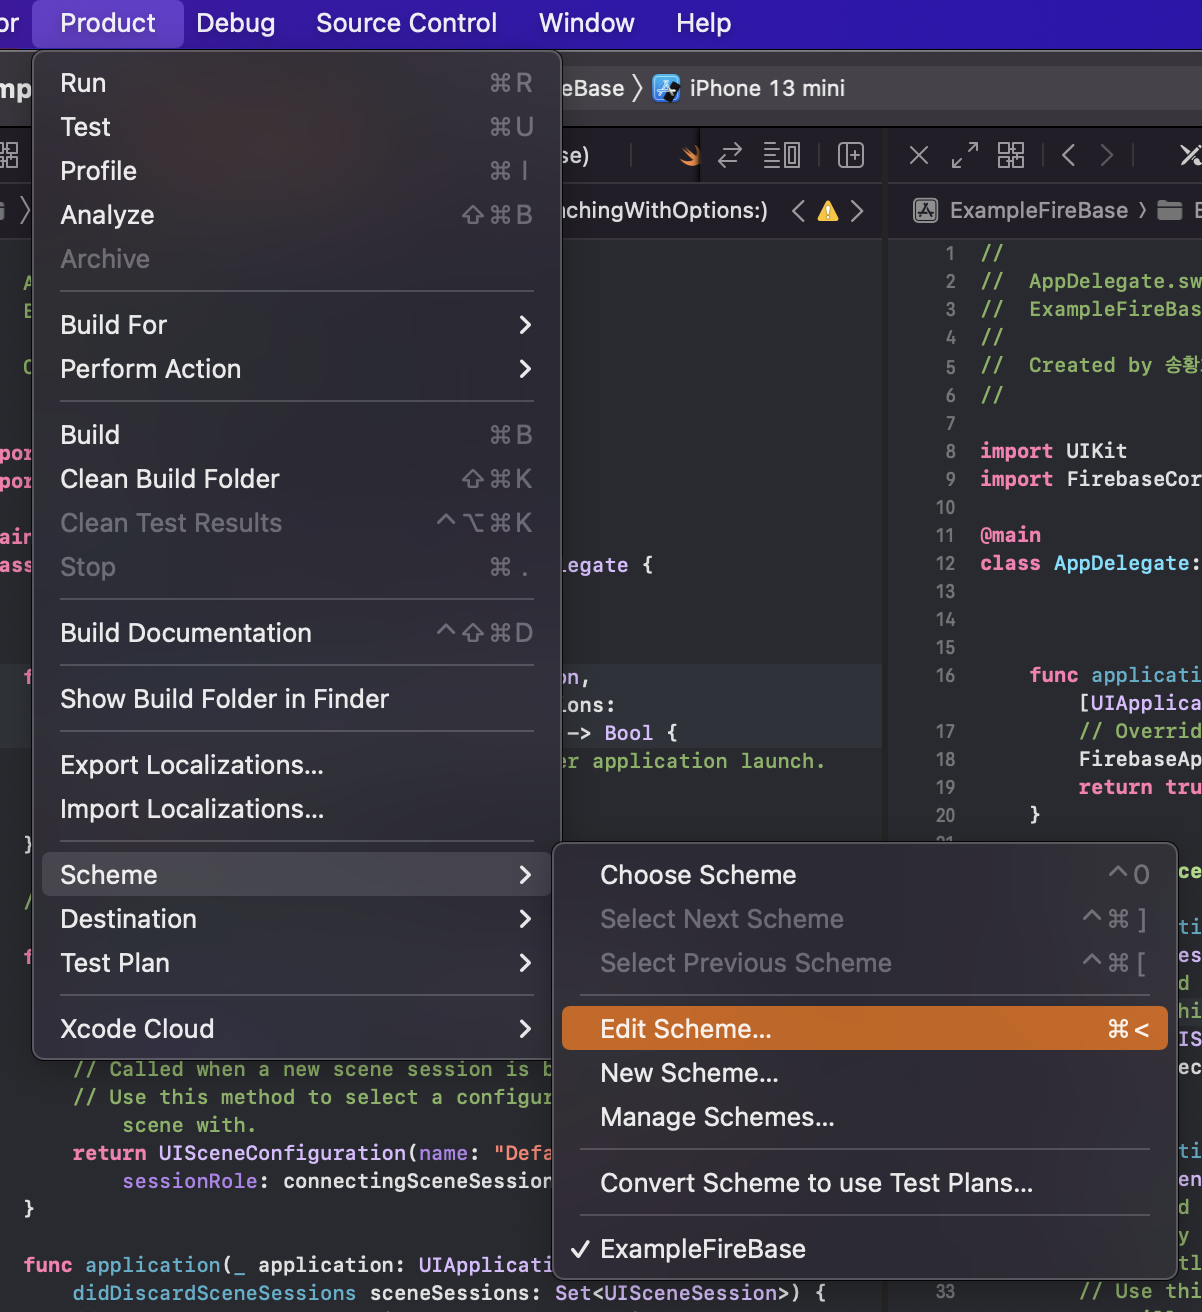Choose Build from the Product menu
Image resolution: width=1202 pixels, height=1312 pixels.
[x=297, y=435]
